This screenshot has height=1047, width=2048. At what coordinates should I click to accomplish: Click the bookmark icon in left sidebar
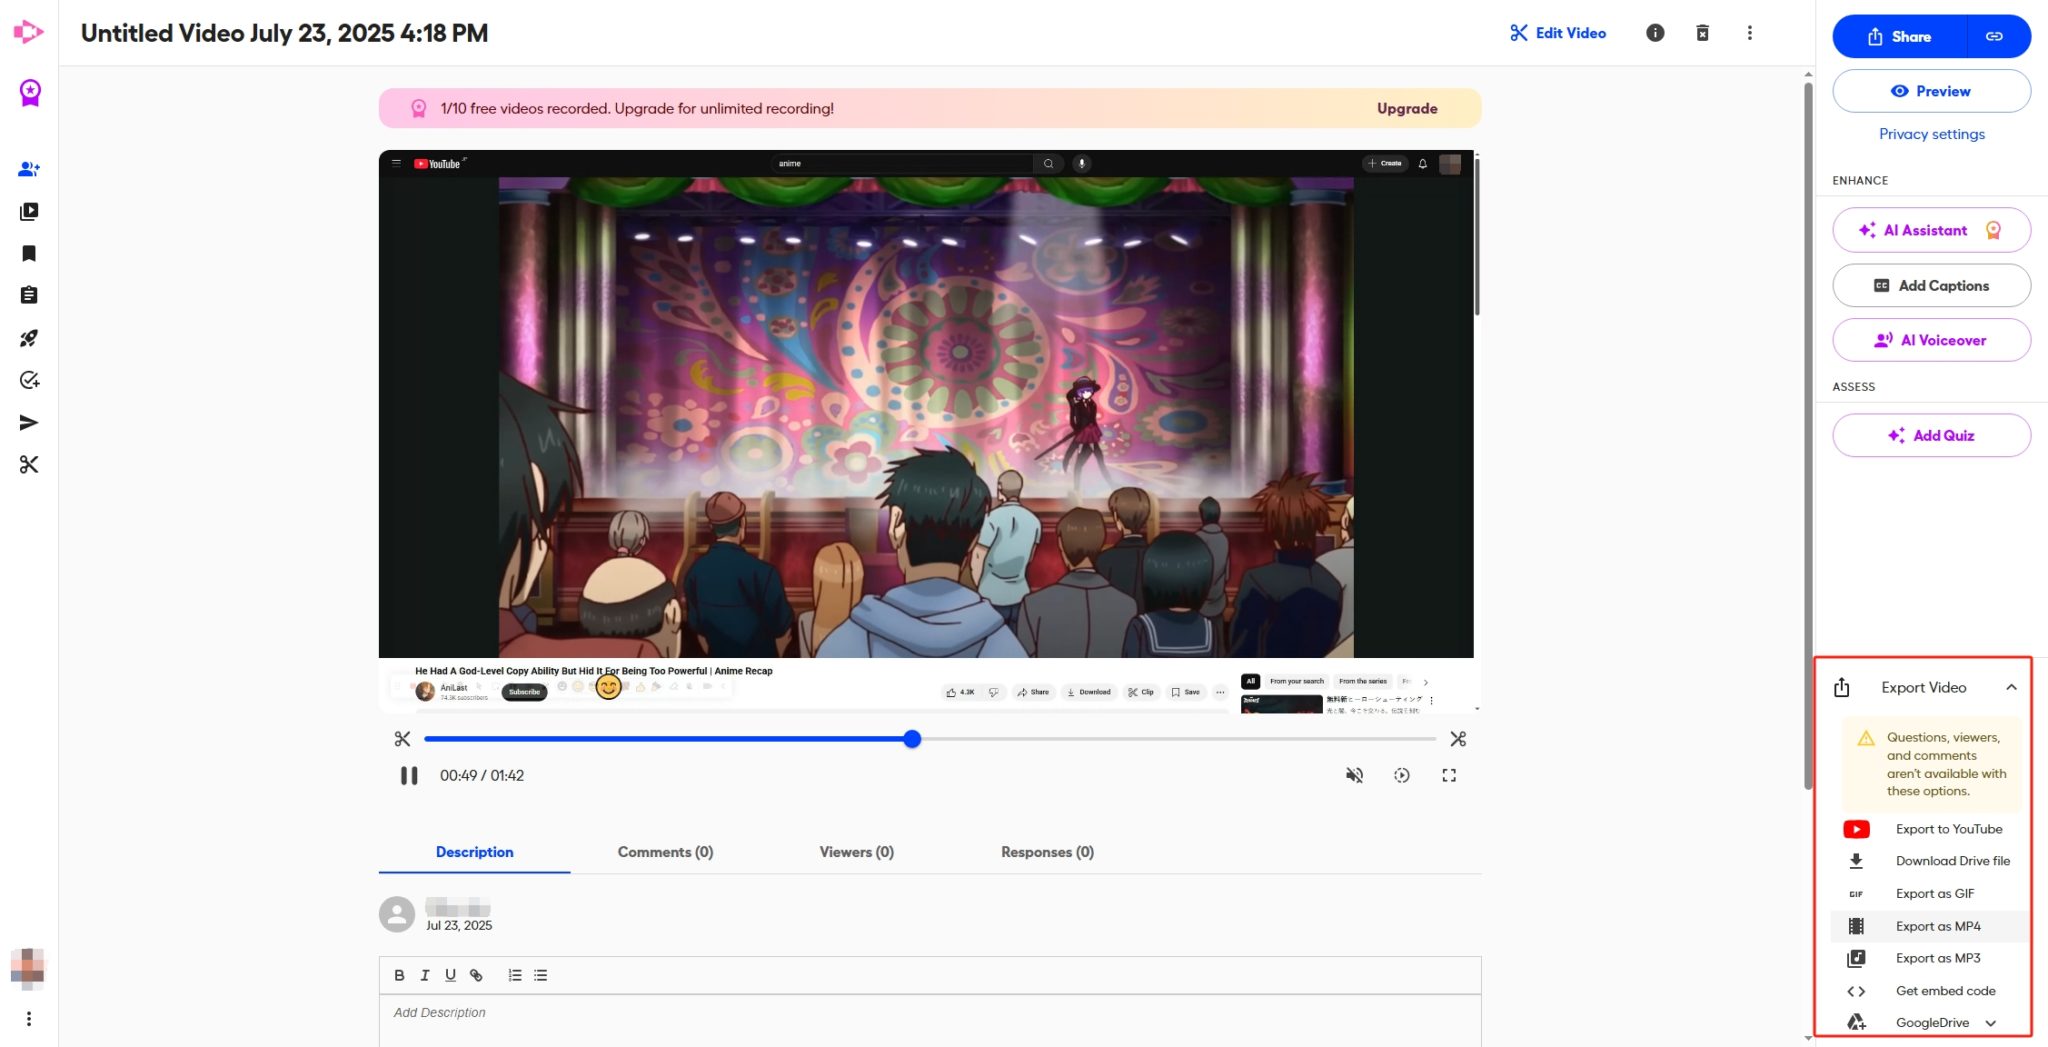click(x=29, y=253)
